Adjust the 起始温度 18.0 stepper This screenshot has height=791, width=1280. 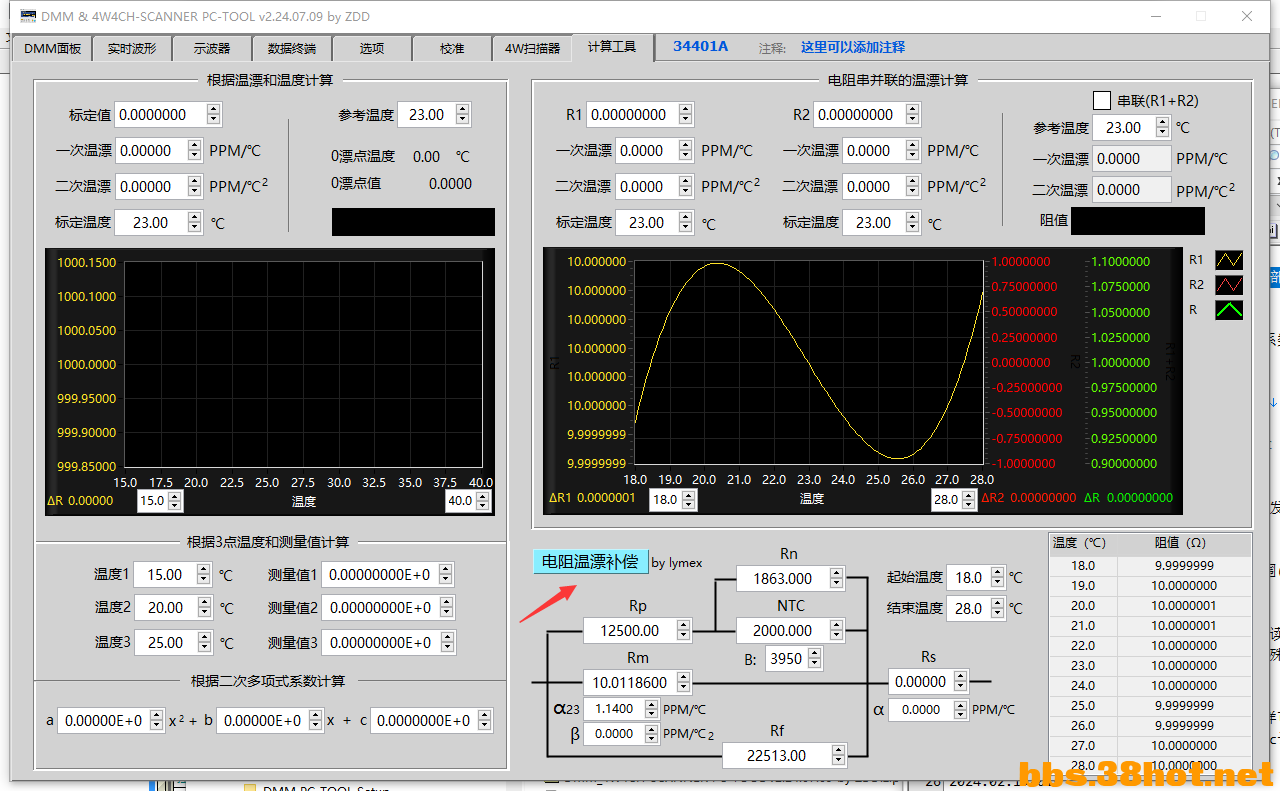996,578
